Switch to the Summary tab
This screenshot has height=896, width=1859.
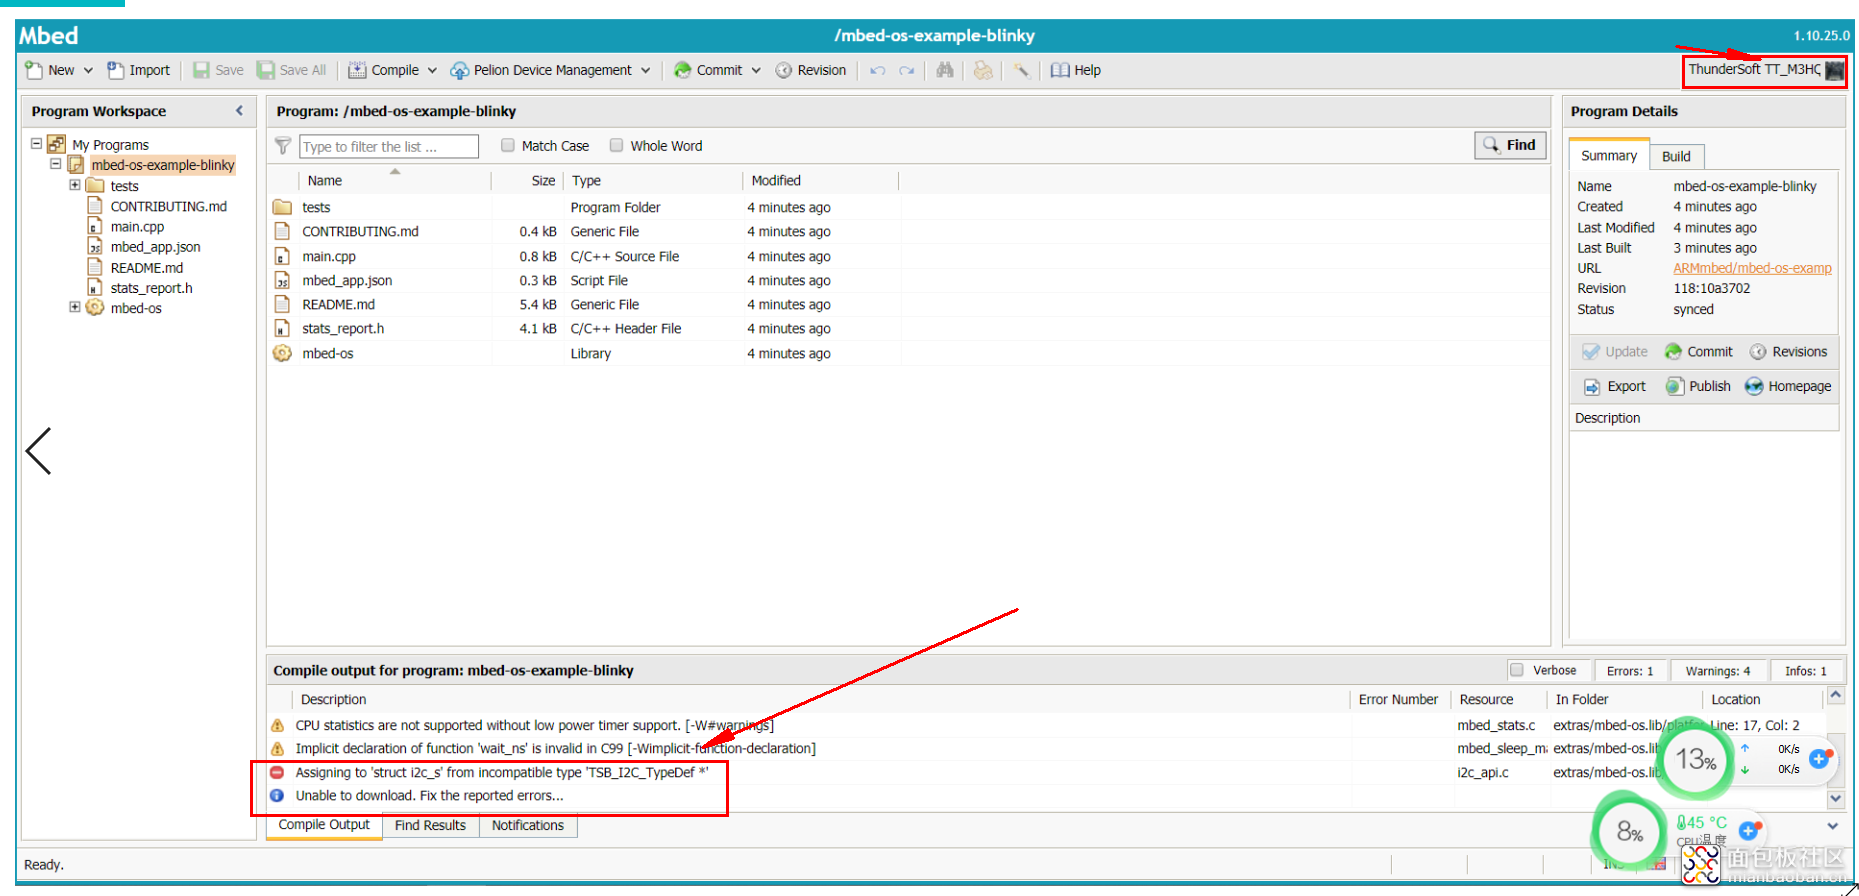click(1609, 155)
